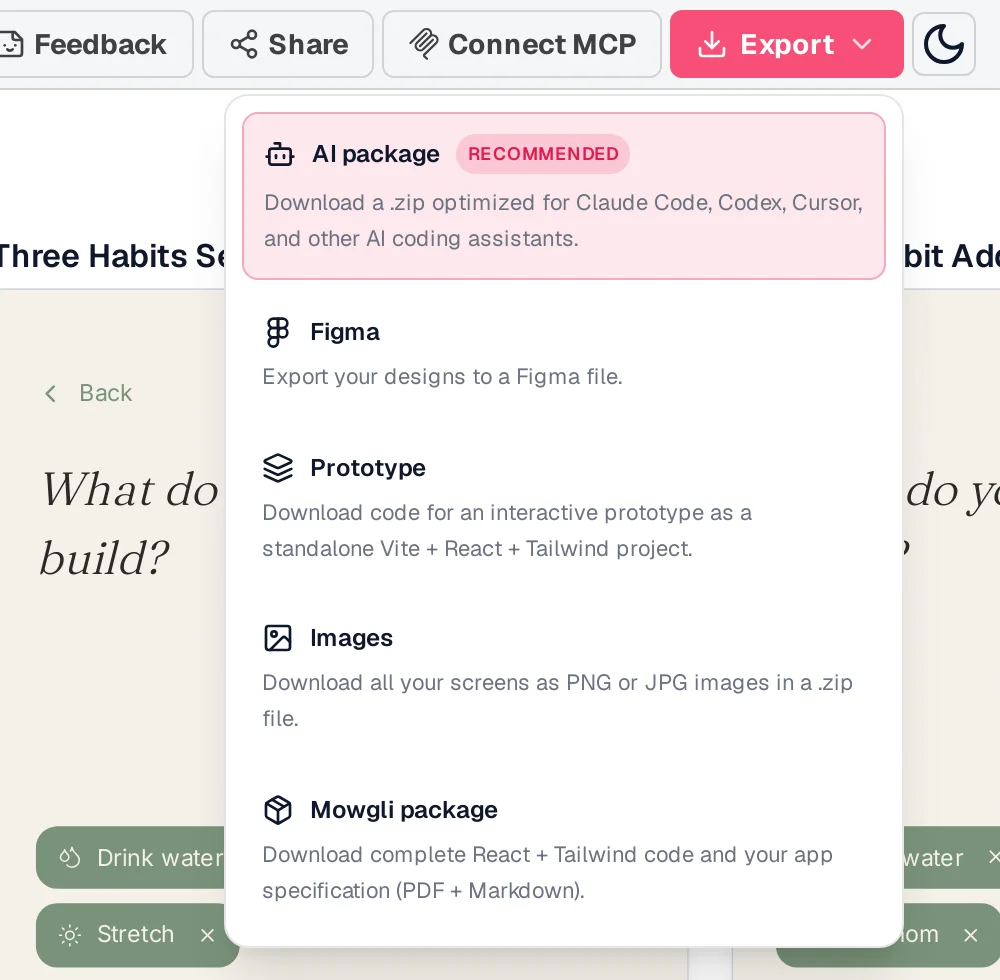The height and width of the screenshot is (980, 1000).
Task: Remove the Stretch chip via its X
Action: tap(207, 935)
